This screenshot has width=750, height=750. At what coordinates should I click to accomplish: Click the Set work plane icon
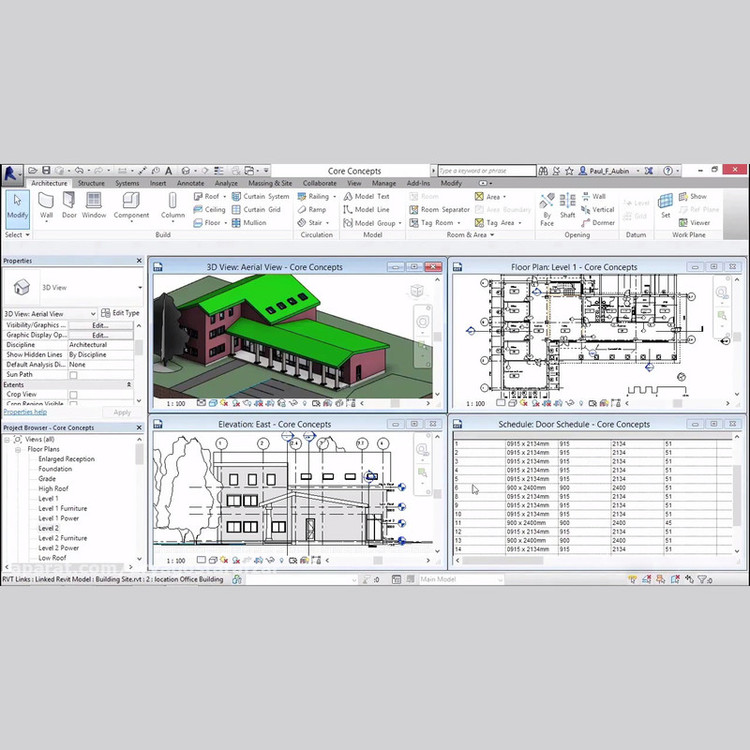click(x=665, y=203)
